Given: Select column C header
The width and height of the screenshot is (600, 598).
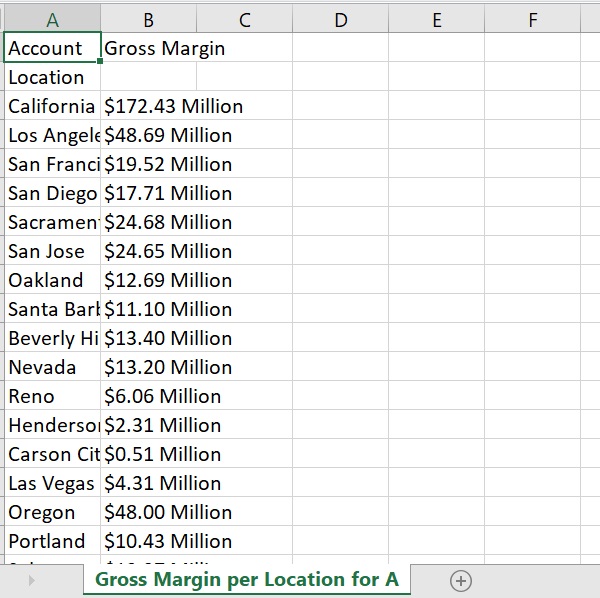Looking at the screenshot, I should (244, 19).
